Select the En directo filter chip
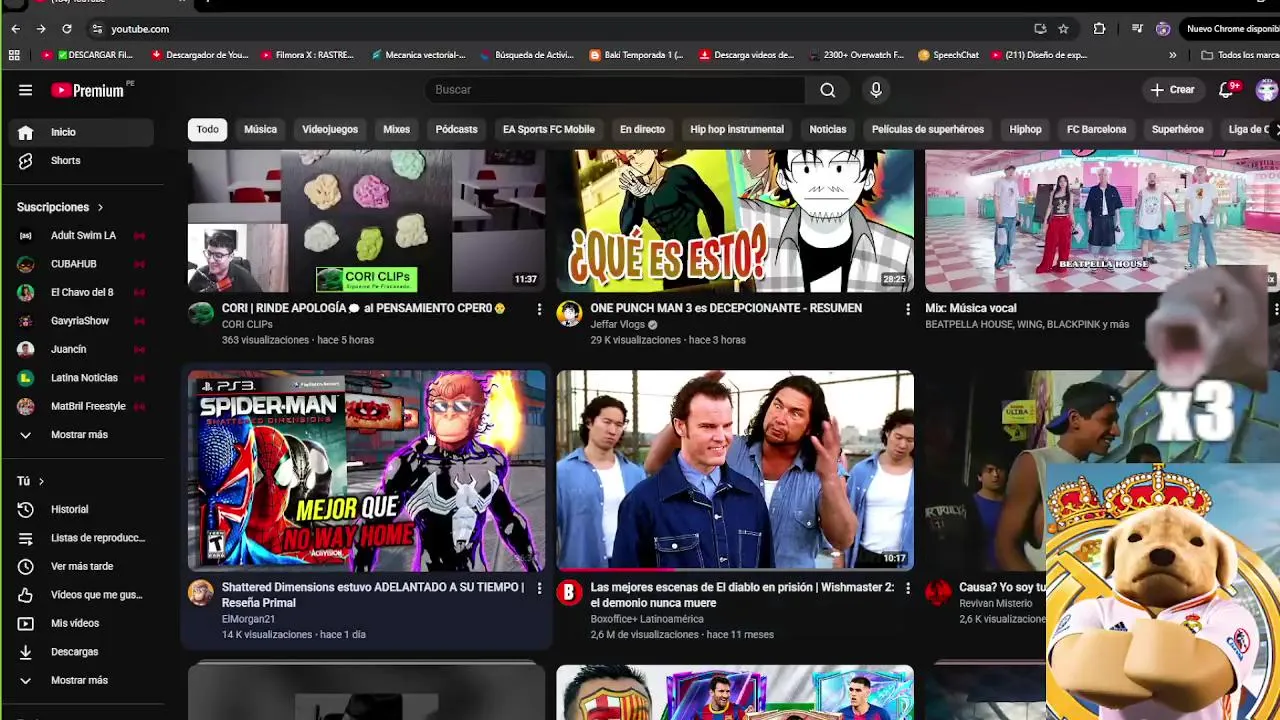 (642, 129)
